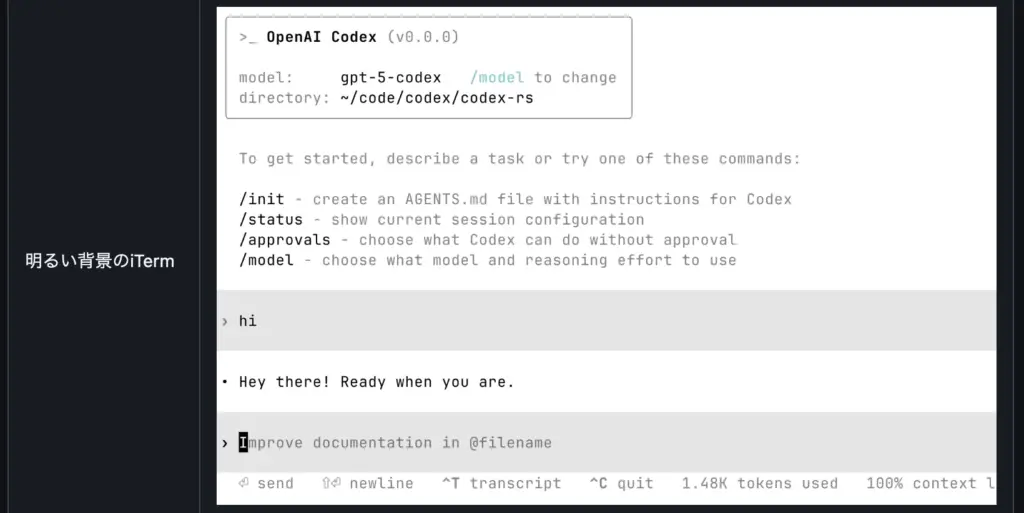Image resolution: width=1024 pixels, height=513 pixels.
Task: Click the shift-return newline icon
Action: coord(331,483)
